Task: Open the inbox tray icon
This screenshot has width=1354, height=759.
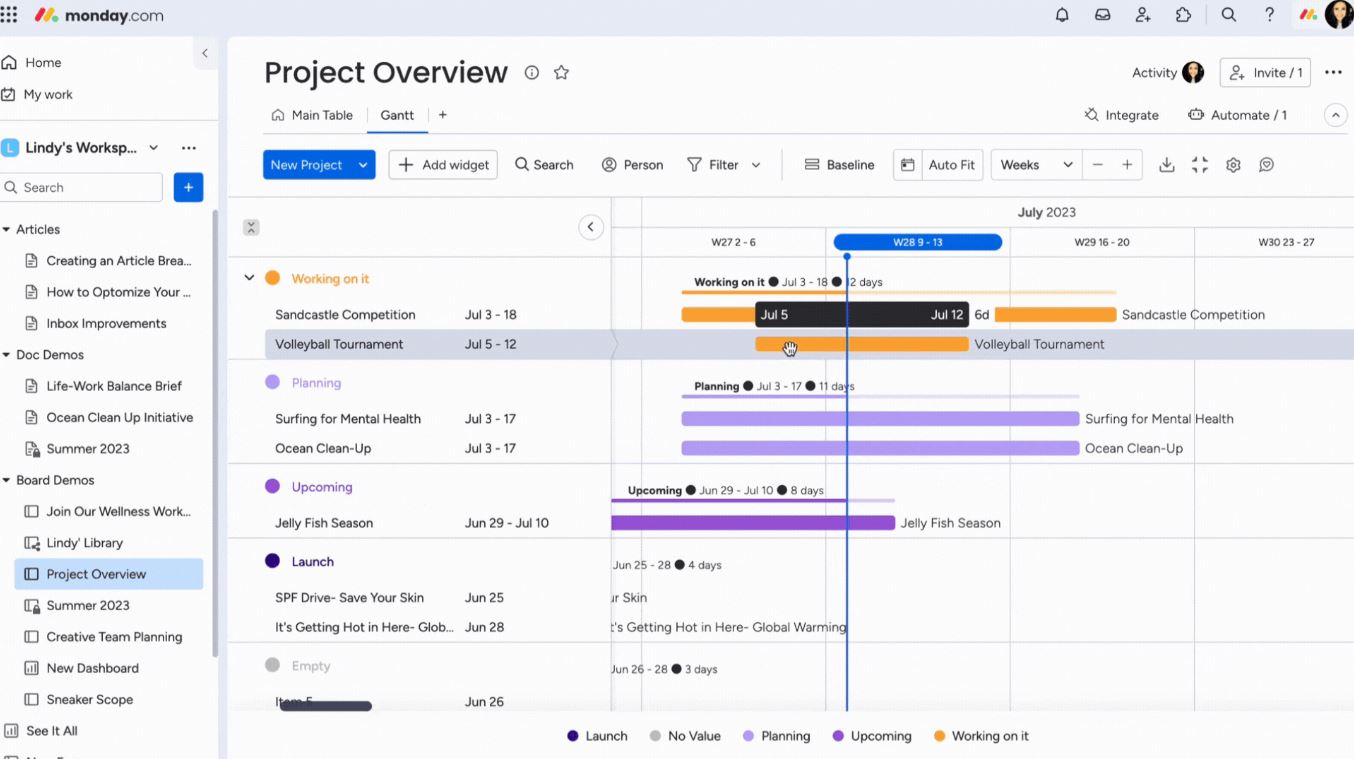Action: click(1102, 15)
